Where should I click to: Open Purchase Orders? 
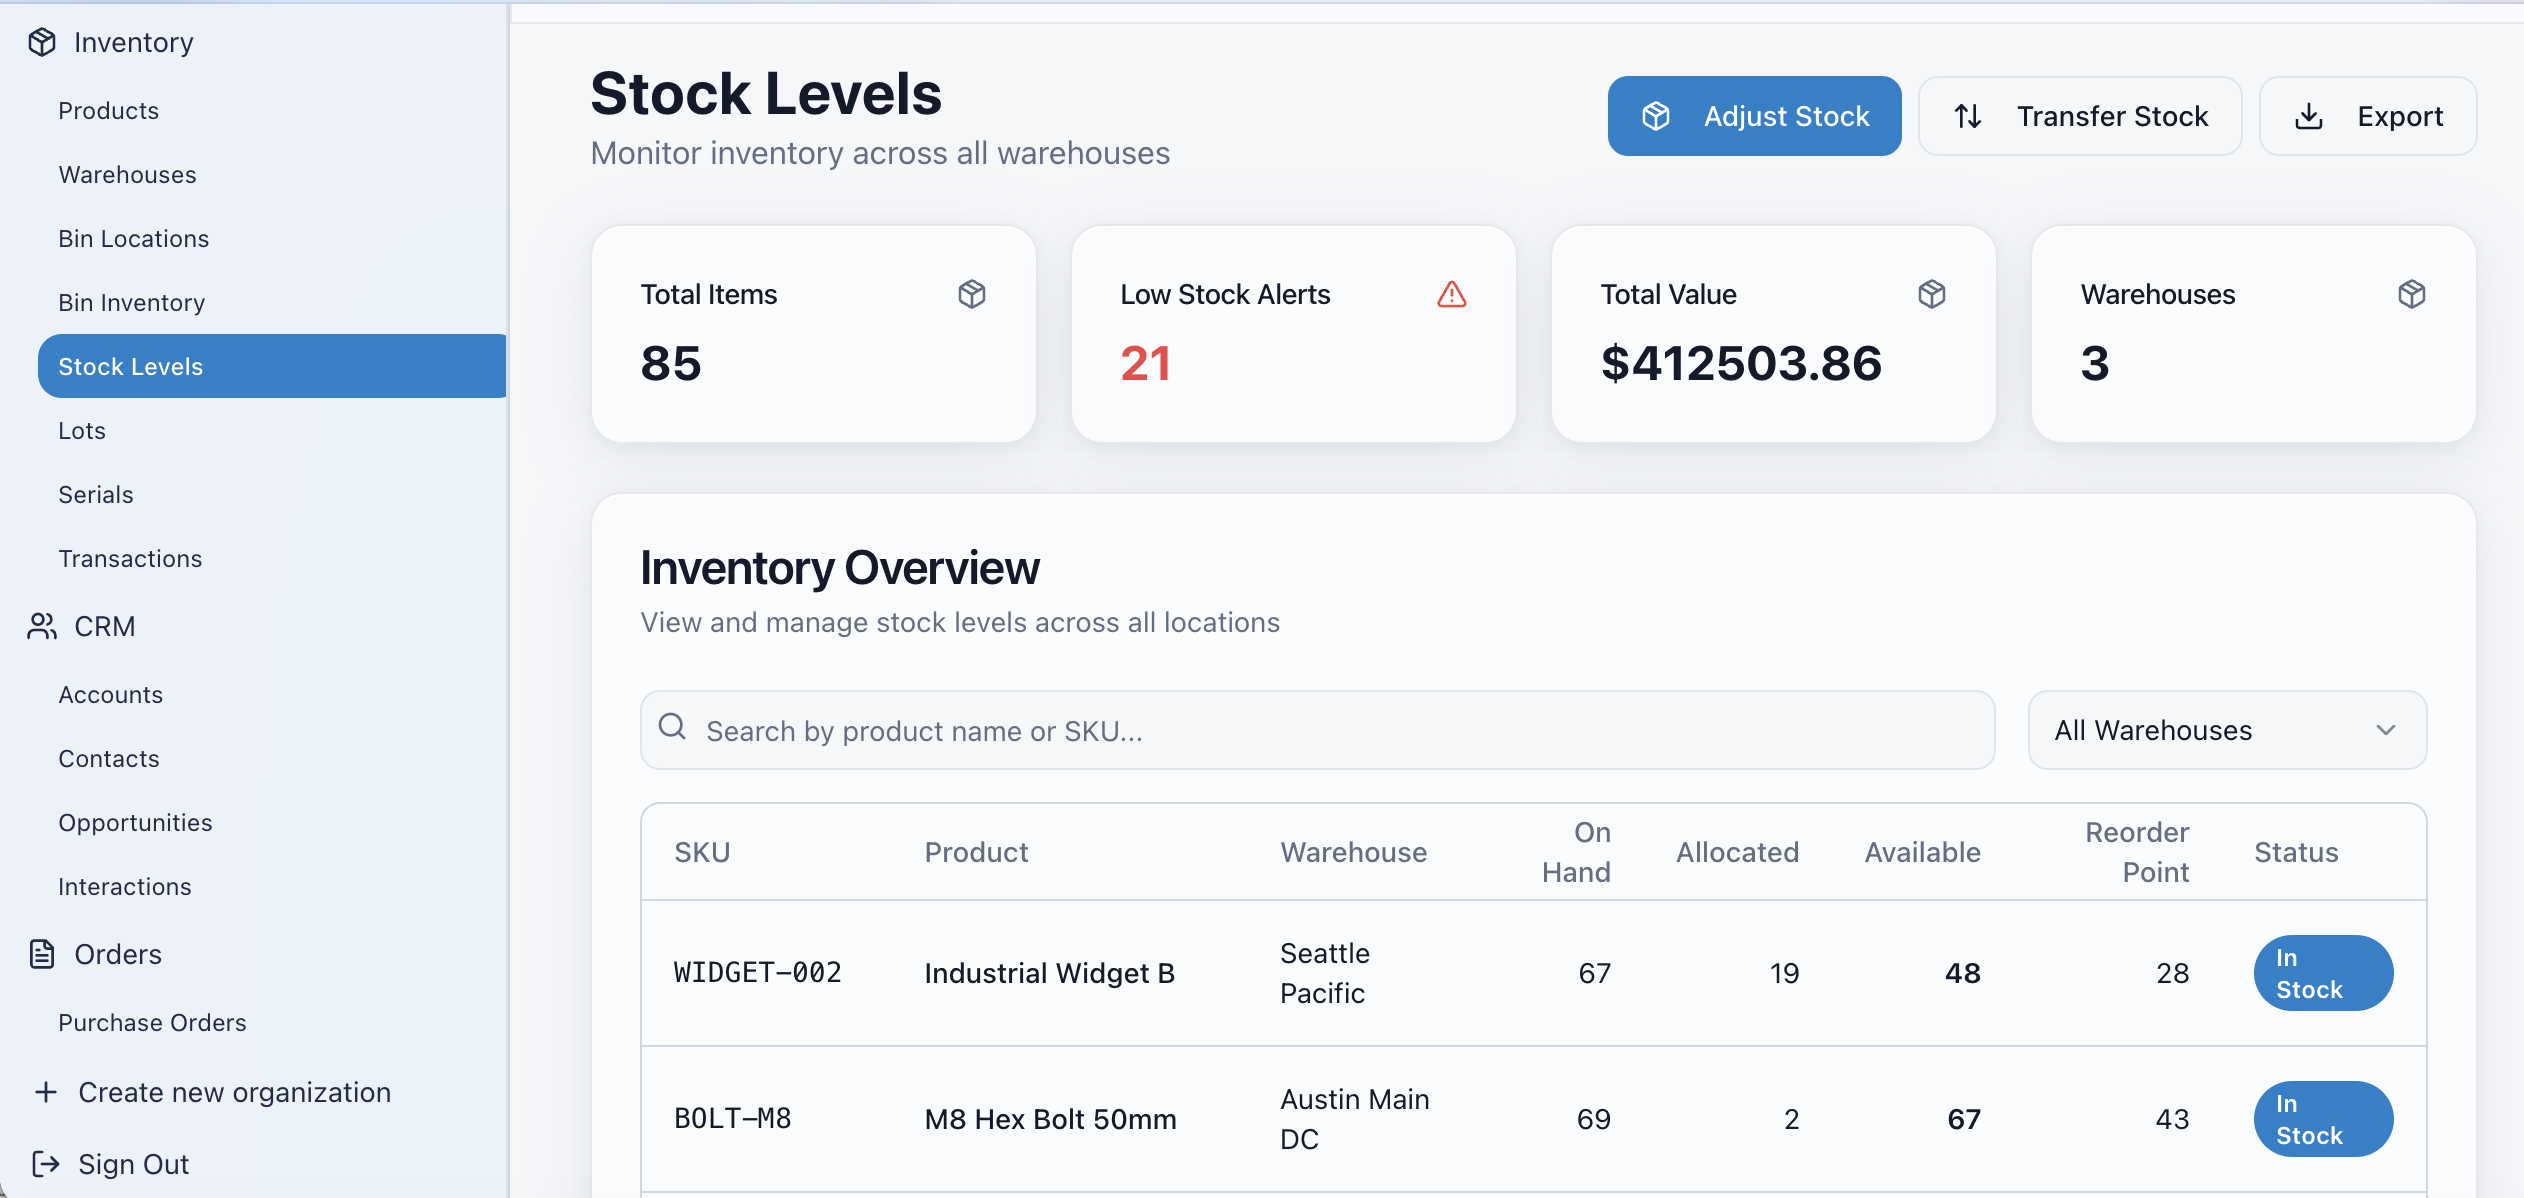click(x=152, y=1022)
